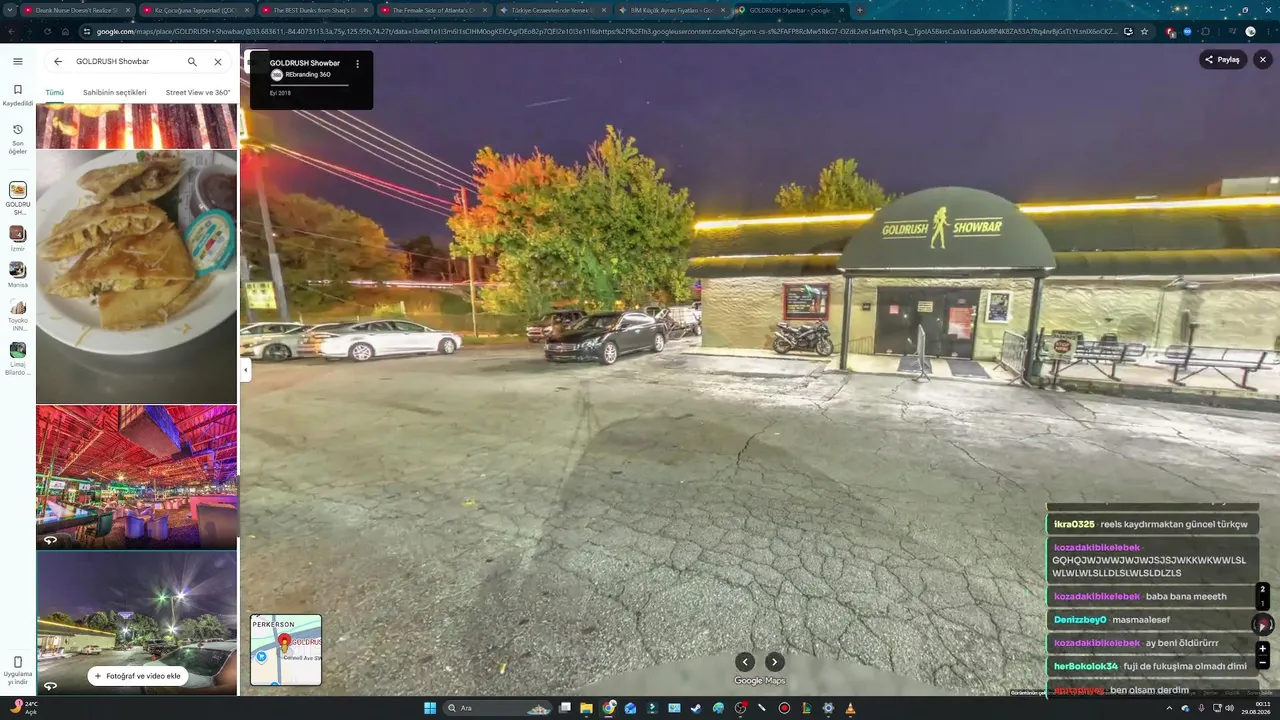This screenshot has height=720, width=1280.
Task: Switch to Street View ve 360° tab
Action: click(x=198, y=92)
